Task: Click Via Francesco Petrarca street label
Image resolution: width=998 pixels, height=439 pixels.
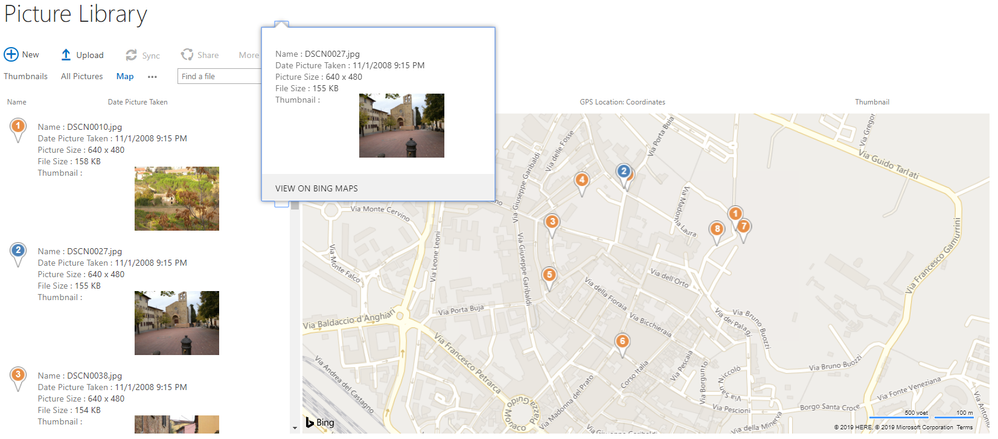Action: click(x=467, y=363)
